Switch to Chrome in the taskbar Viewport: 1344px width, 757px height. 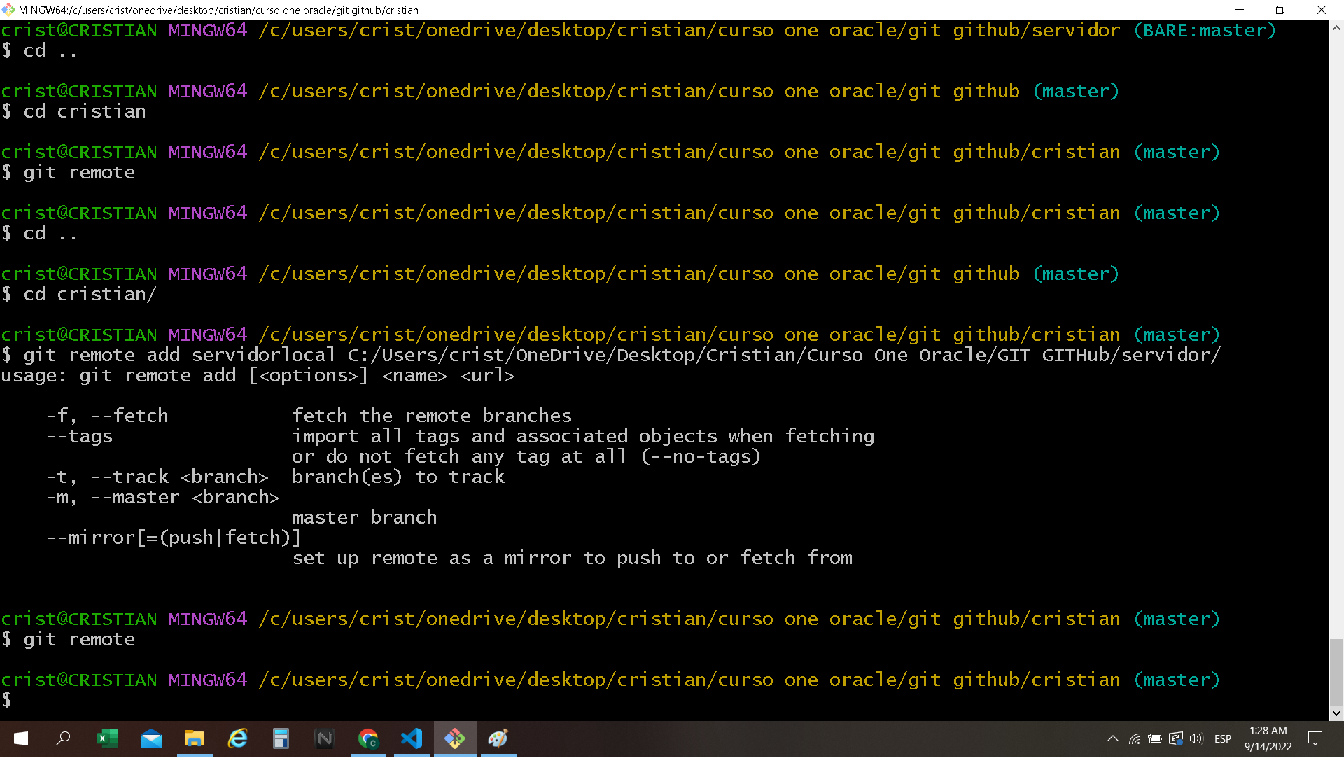point(368,739)
